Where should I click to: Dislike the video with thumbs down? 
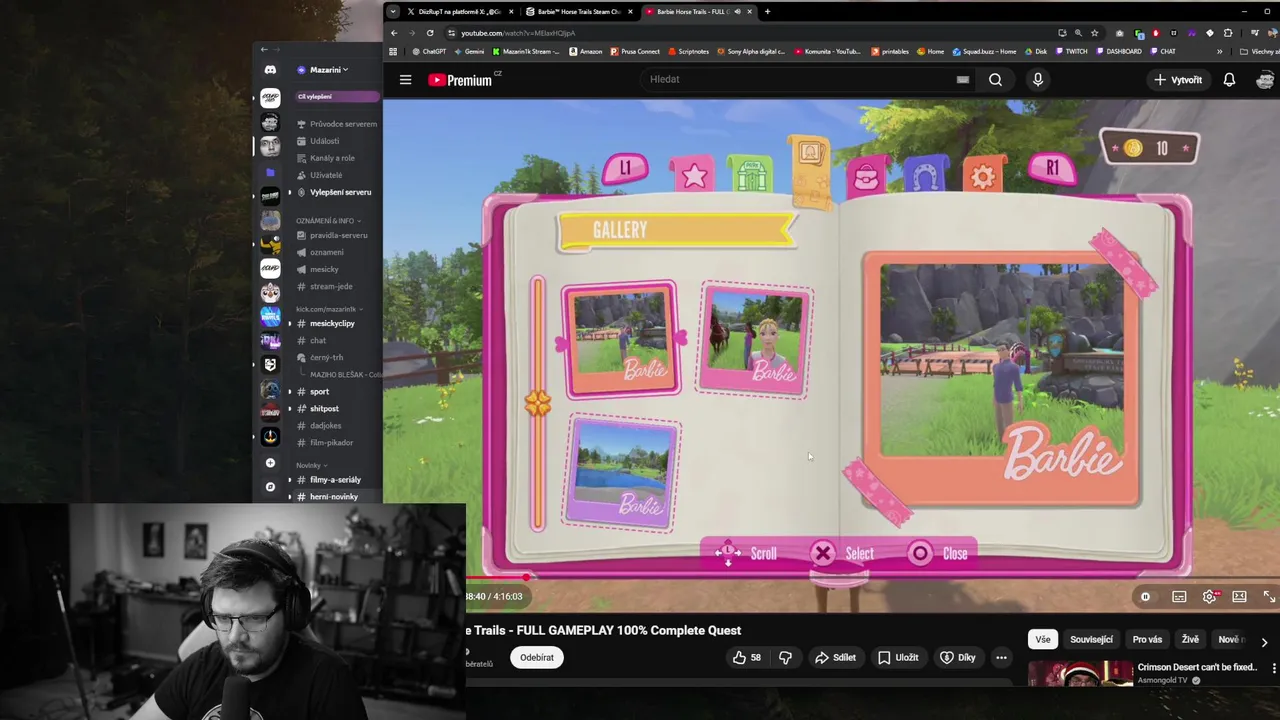click(x=785, y=657)
